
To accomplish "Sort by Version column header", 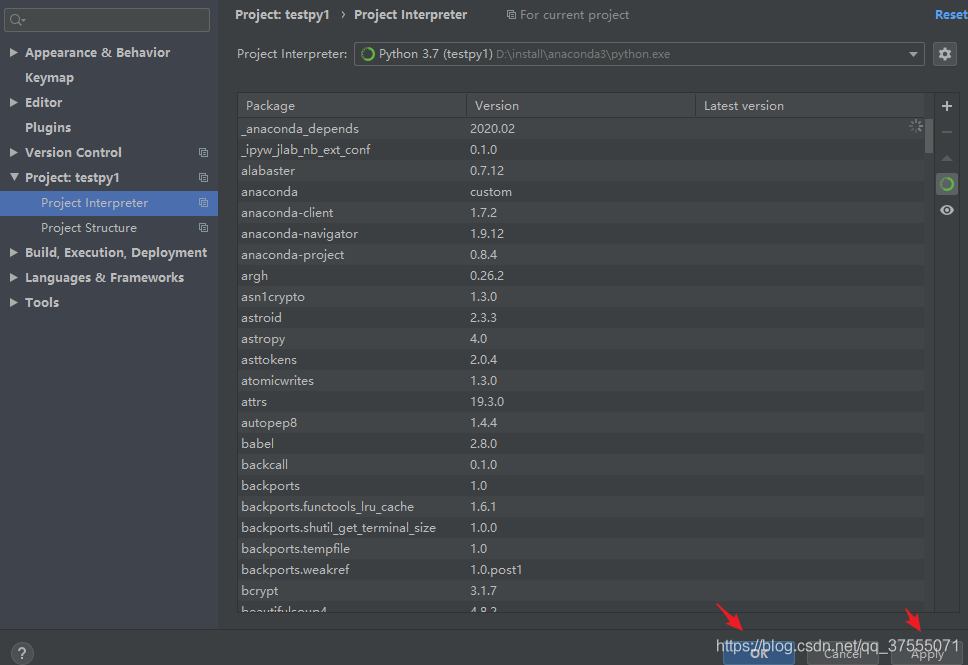I will [581, 106].
